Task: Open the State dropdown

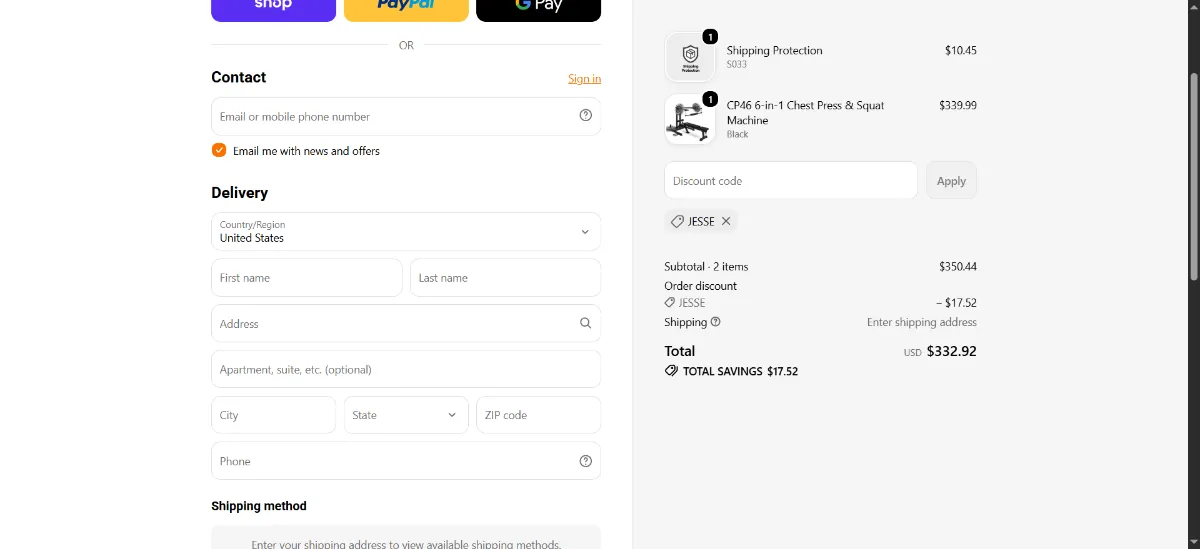Action: tap(406, 415)
